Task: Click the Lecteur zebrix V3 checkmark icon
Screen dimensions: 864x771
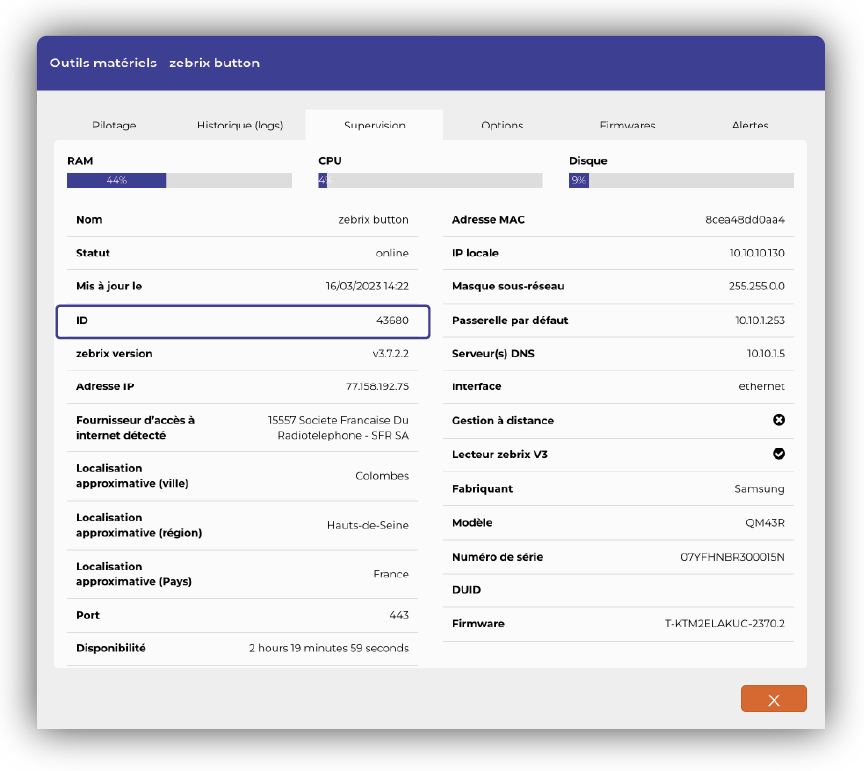Action: coord(779,454)
